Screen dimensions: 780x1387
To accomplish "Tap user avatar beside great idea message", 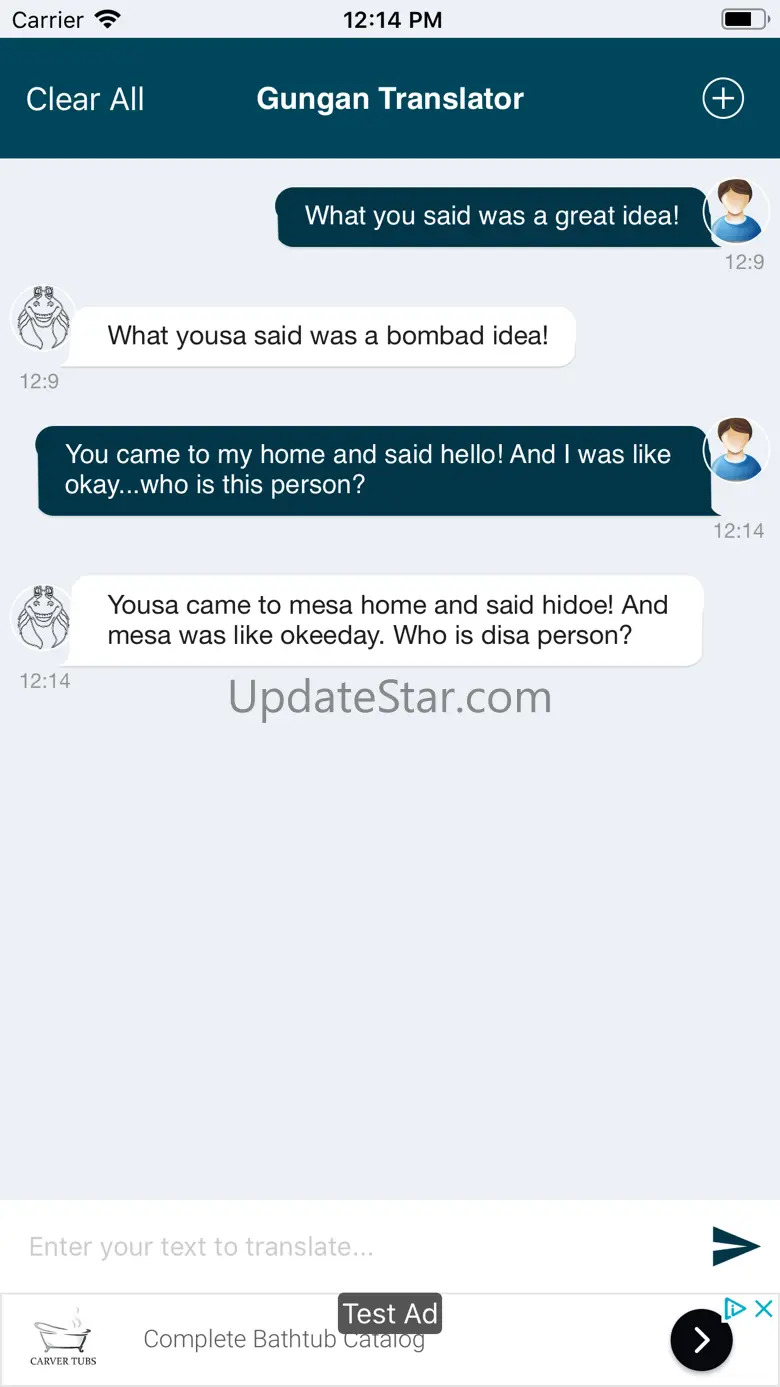I will tap(736, 211).
